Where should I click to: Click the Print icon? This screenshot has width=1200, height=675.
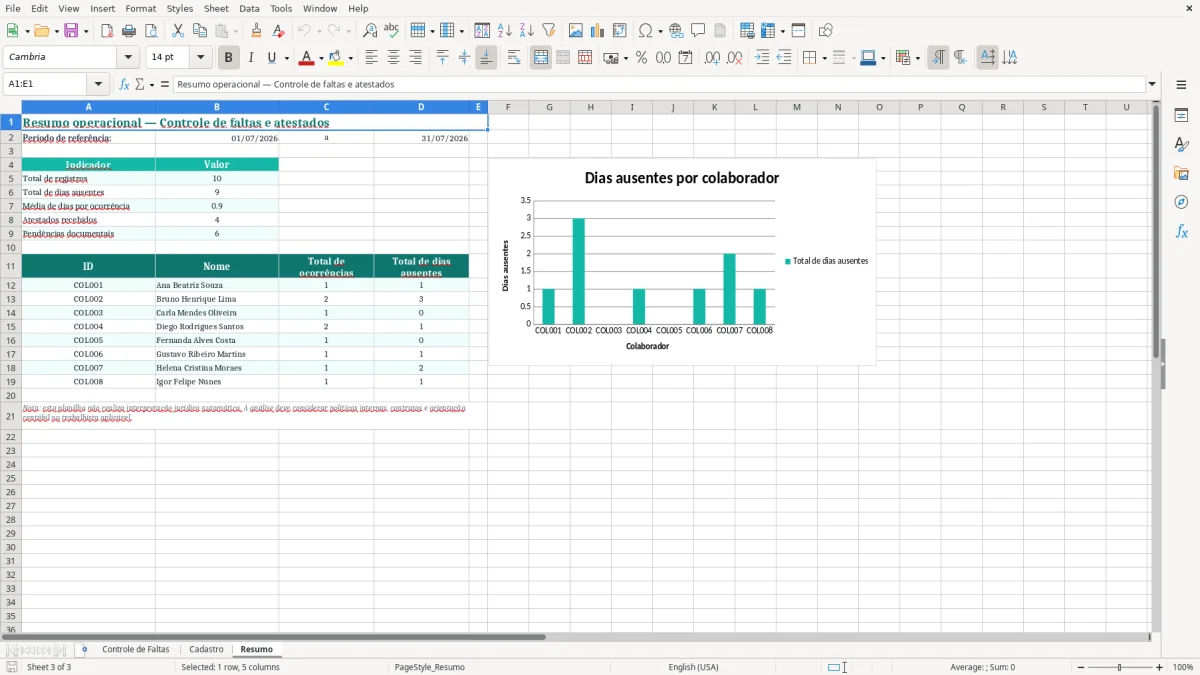(x=129, y=31)
